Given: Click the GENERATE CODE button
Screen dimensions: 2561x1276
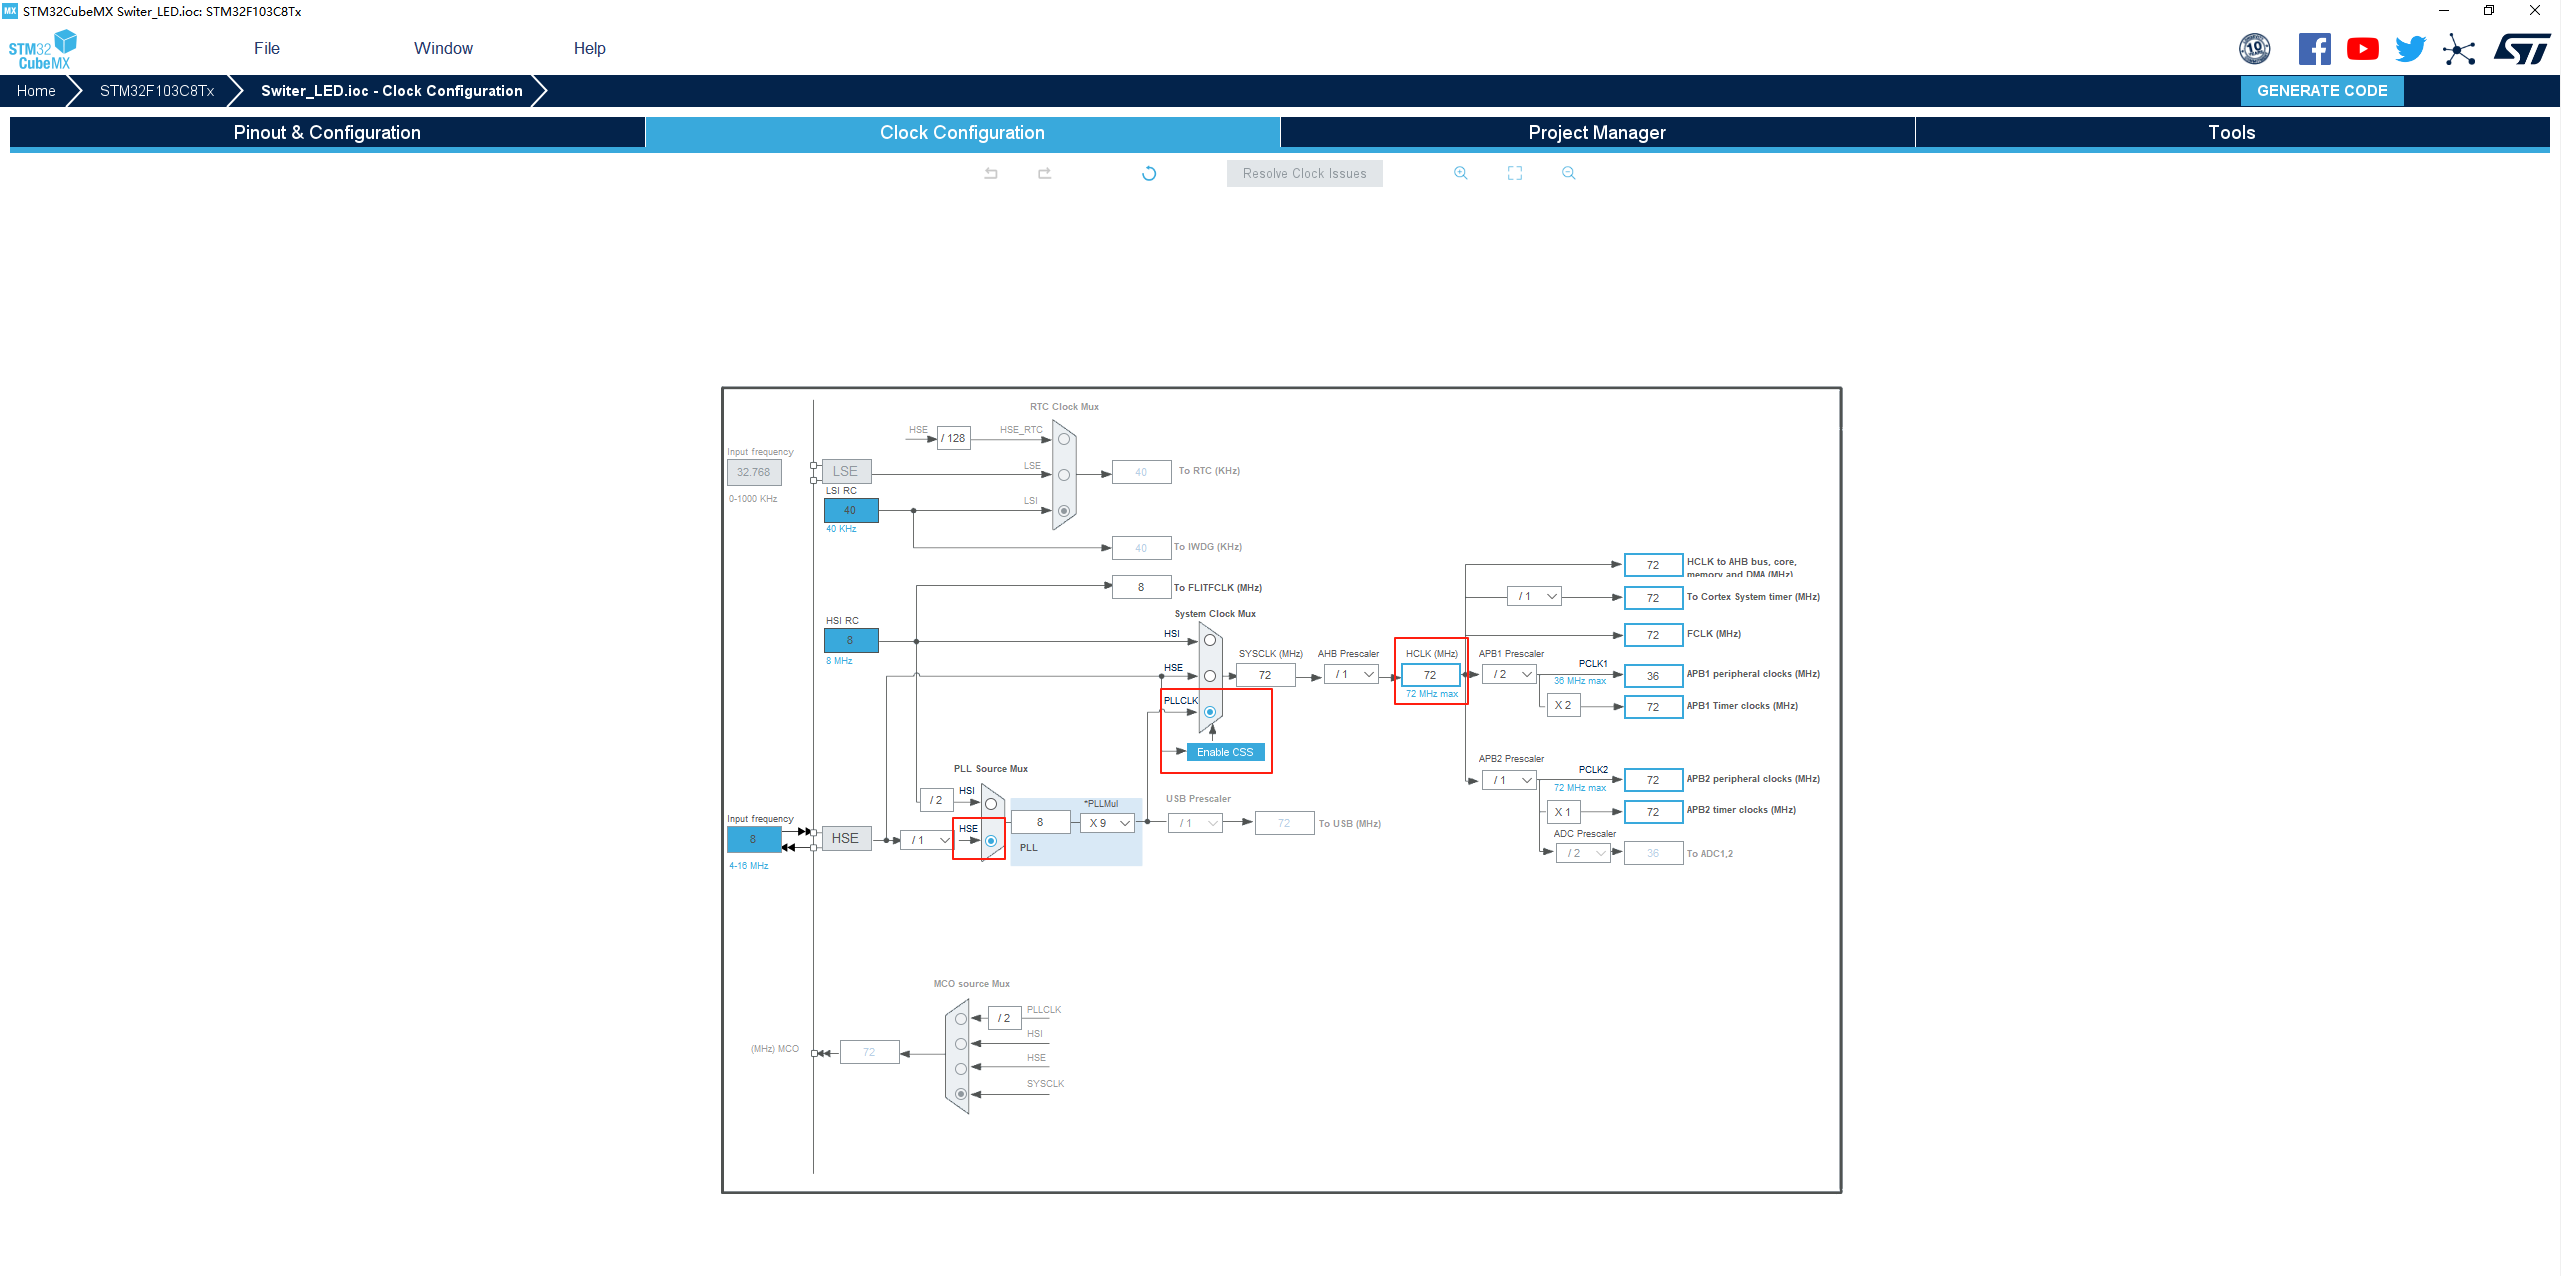Looking at the screenshot, I should point(2321,91).
